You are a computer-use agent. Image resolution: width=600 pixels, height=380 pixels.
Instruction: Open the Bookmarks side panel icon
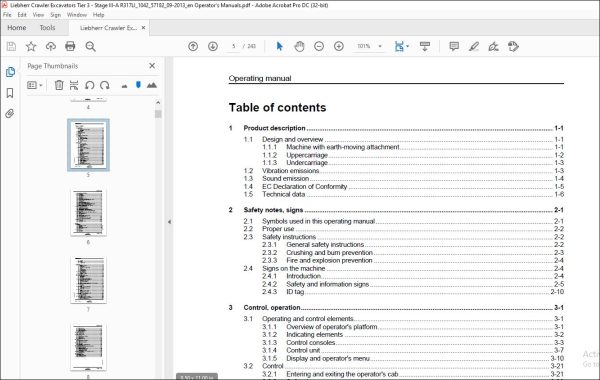[x=10, y=93]
